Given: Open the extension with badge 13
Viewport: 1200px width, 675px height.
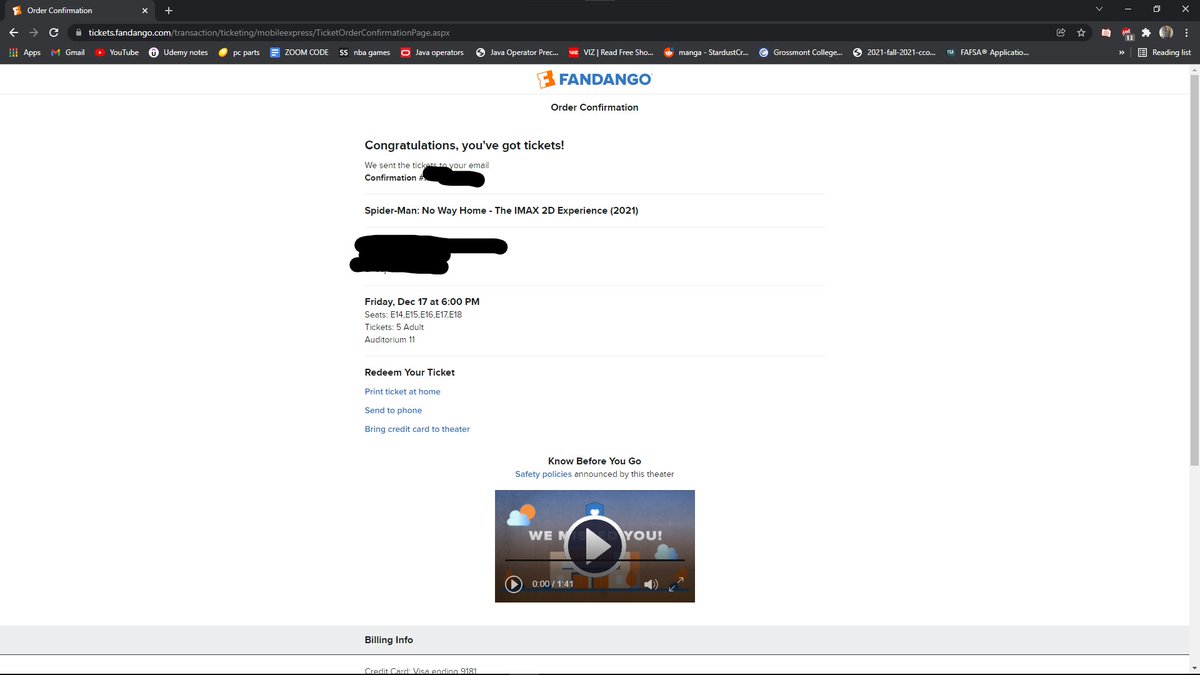Looking at the screenshot, I should [x=1127, y=33].
